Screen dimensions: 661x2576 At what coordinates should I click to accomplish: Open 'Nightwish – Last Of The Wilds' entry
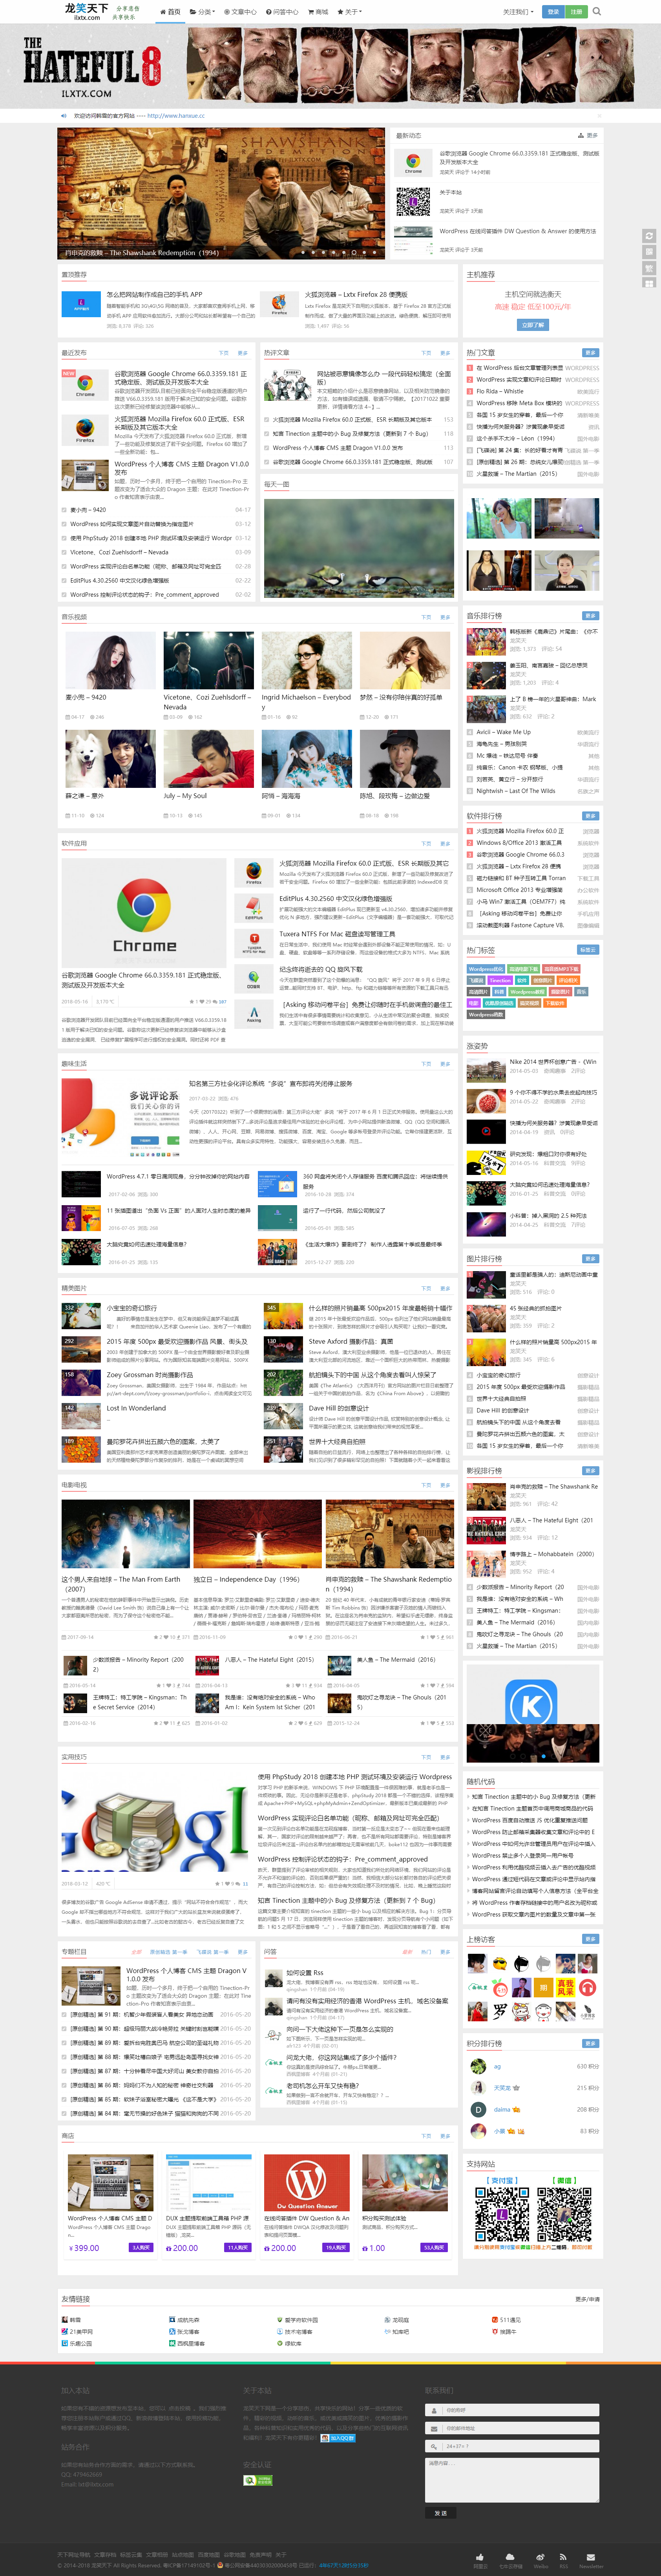click(x=516, y=791)
